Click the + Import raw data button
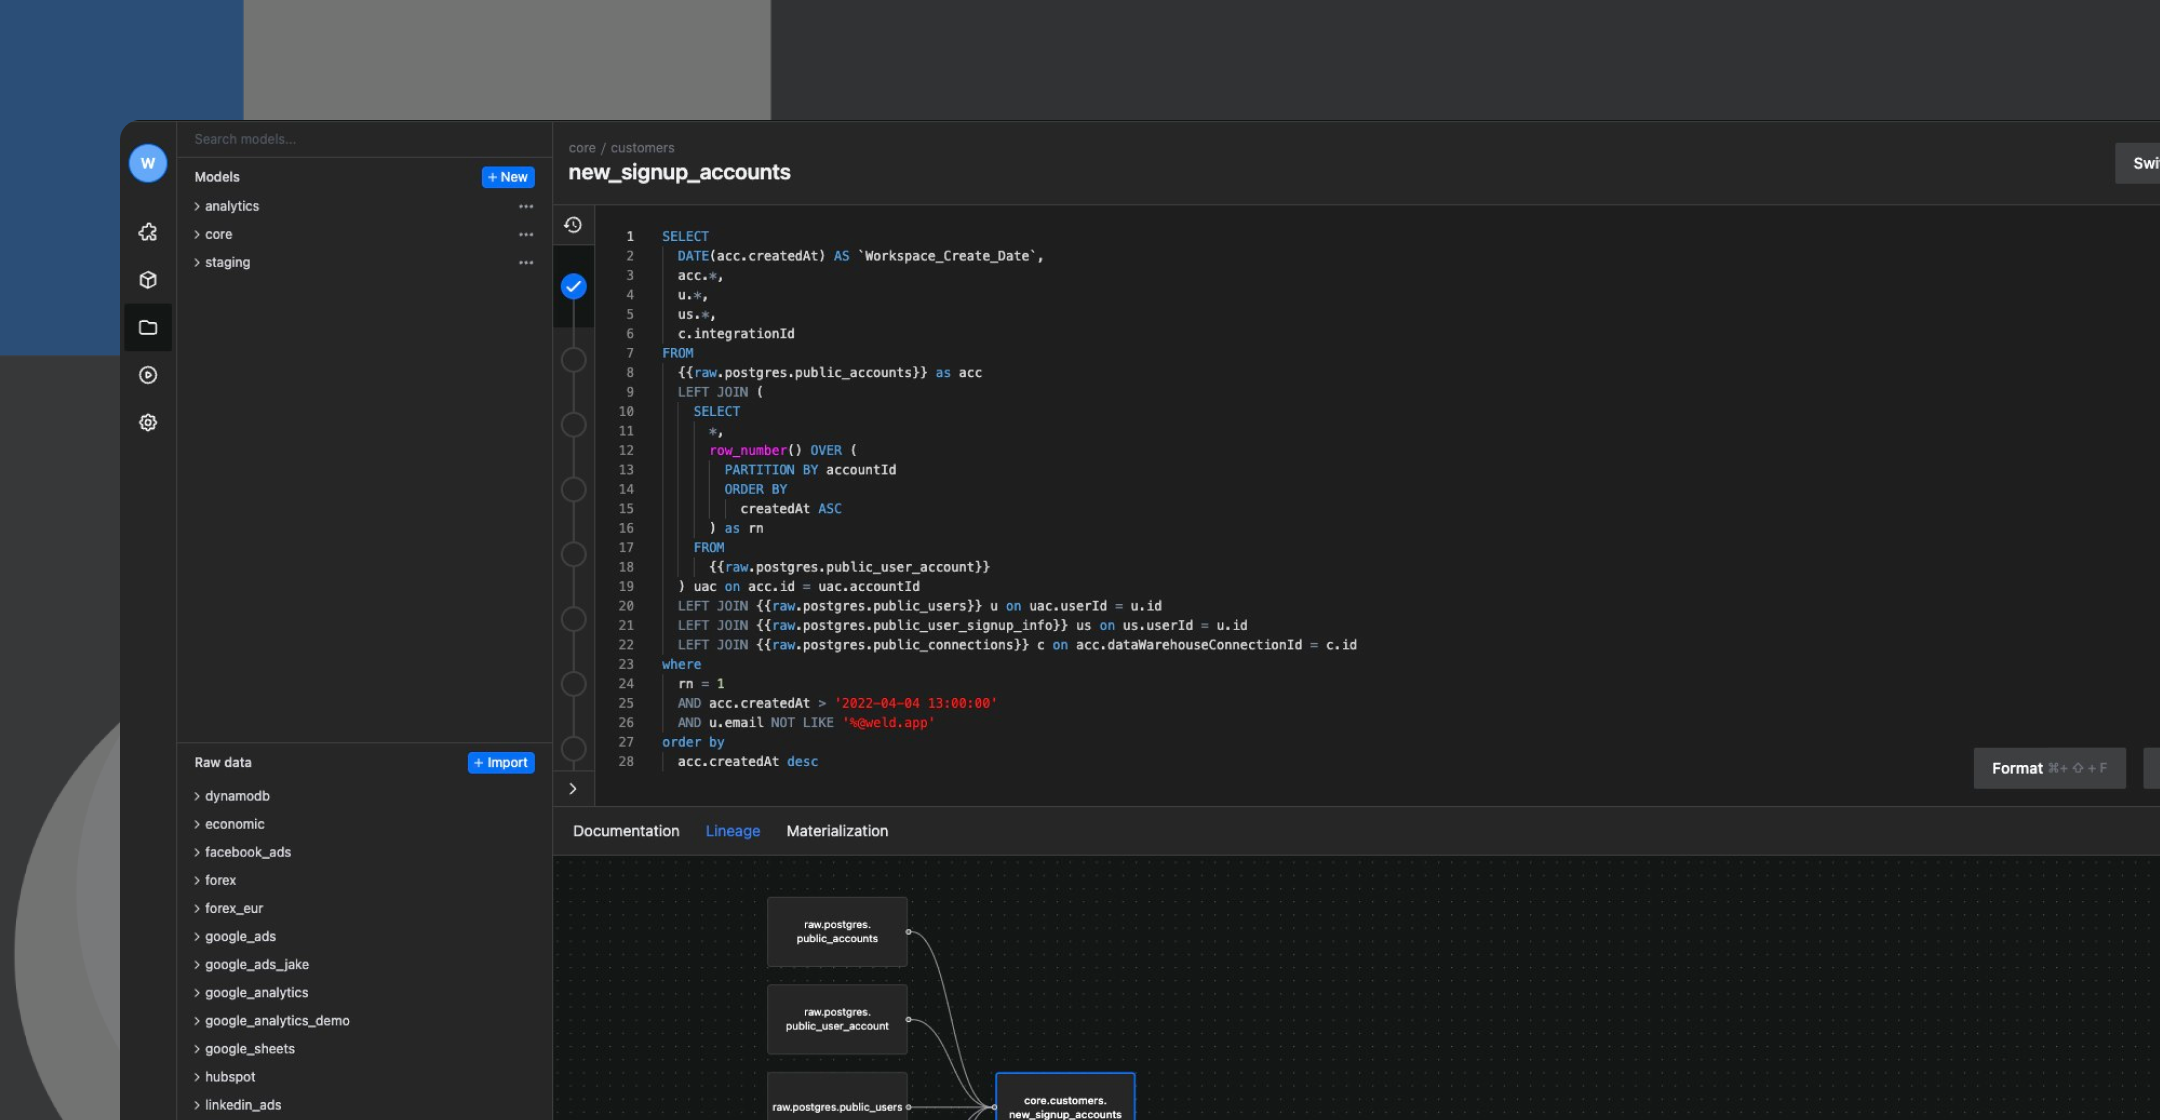This screenshot has height=1120, width=2160. [501, 763]
